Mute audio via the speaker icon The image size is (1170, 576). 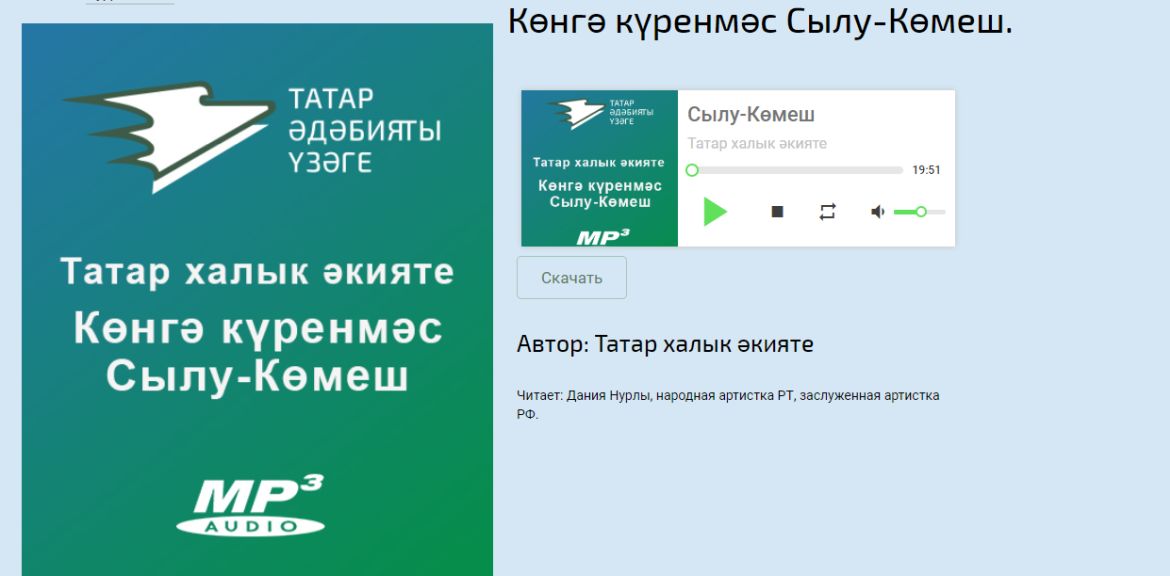tap(878, 212)
